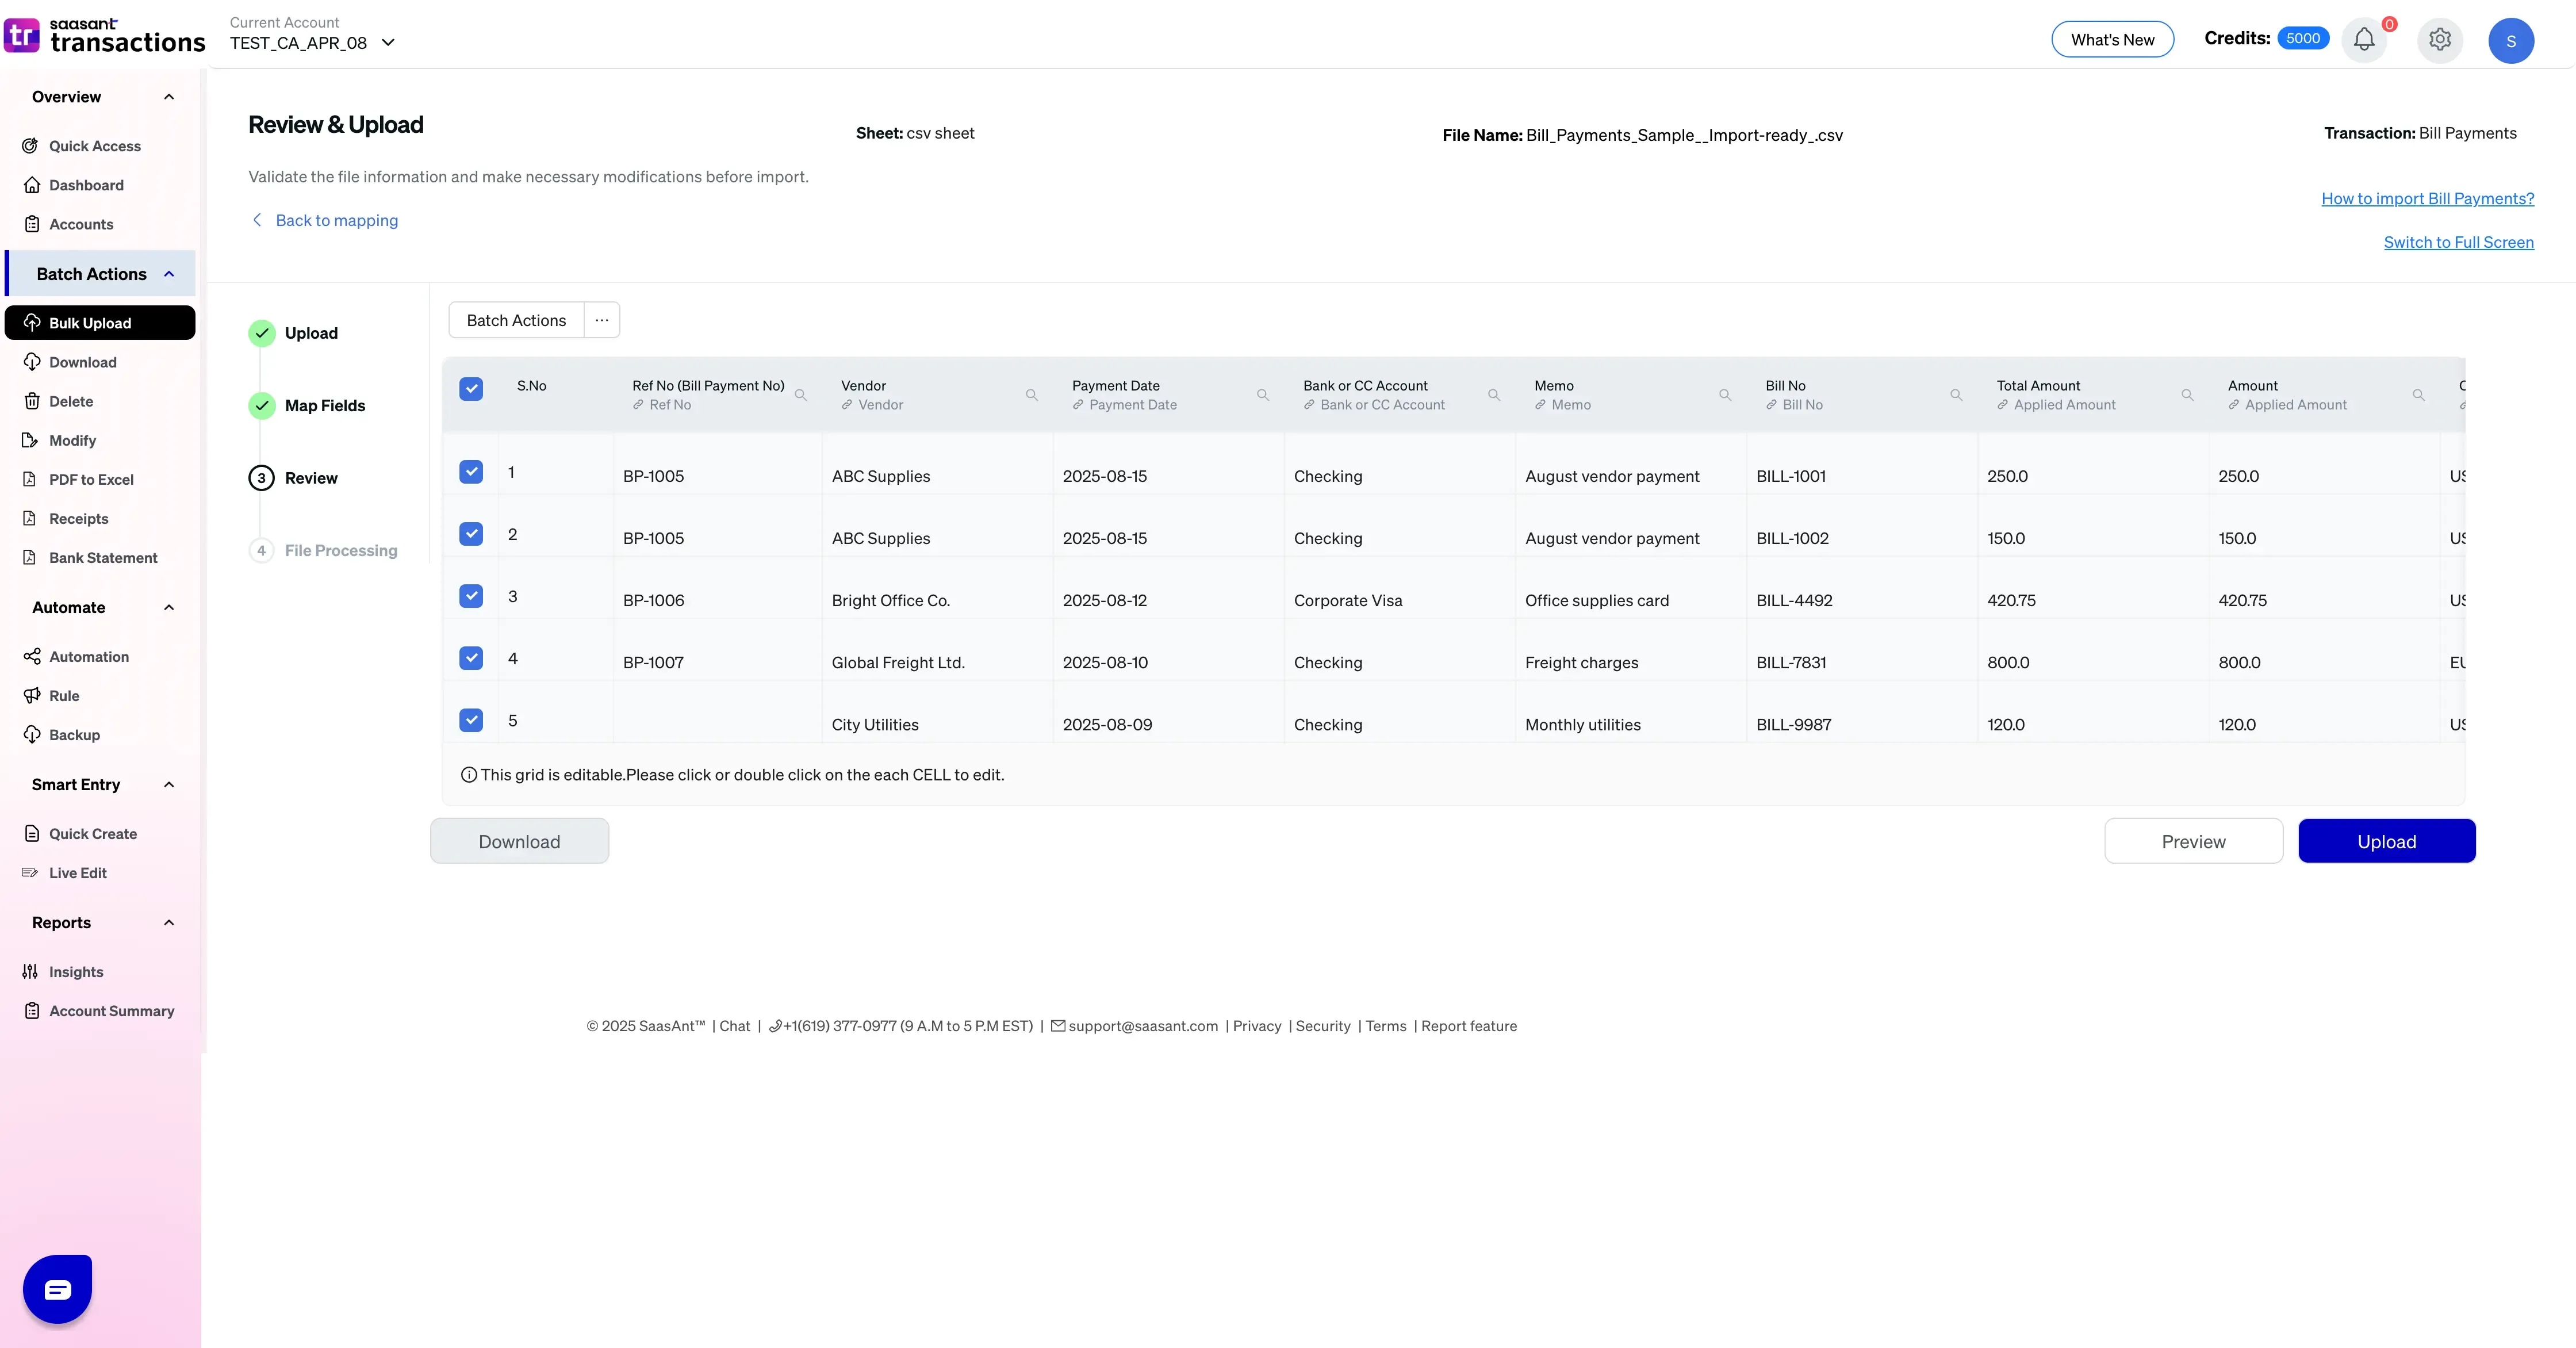Click the Credits 5000 badge
This screenshot has height=1348, width=2576.
(x=2303, y=38)
